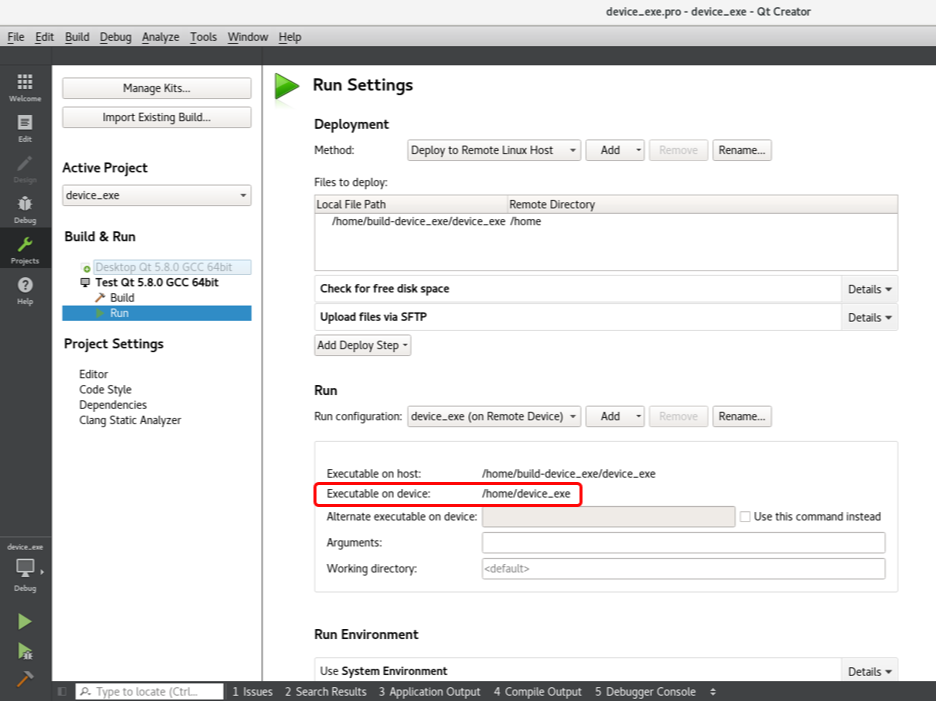Select Build under Test Qt kit

click(122, 297)
